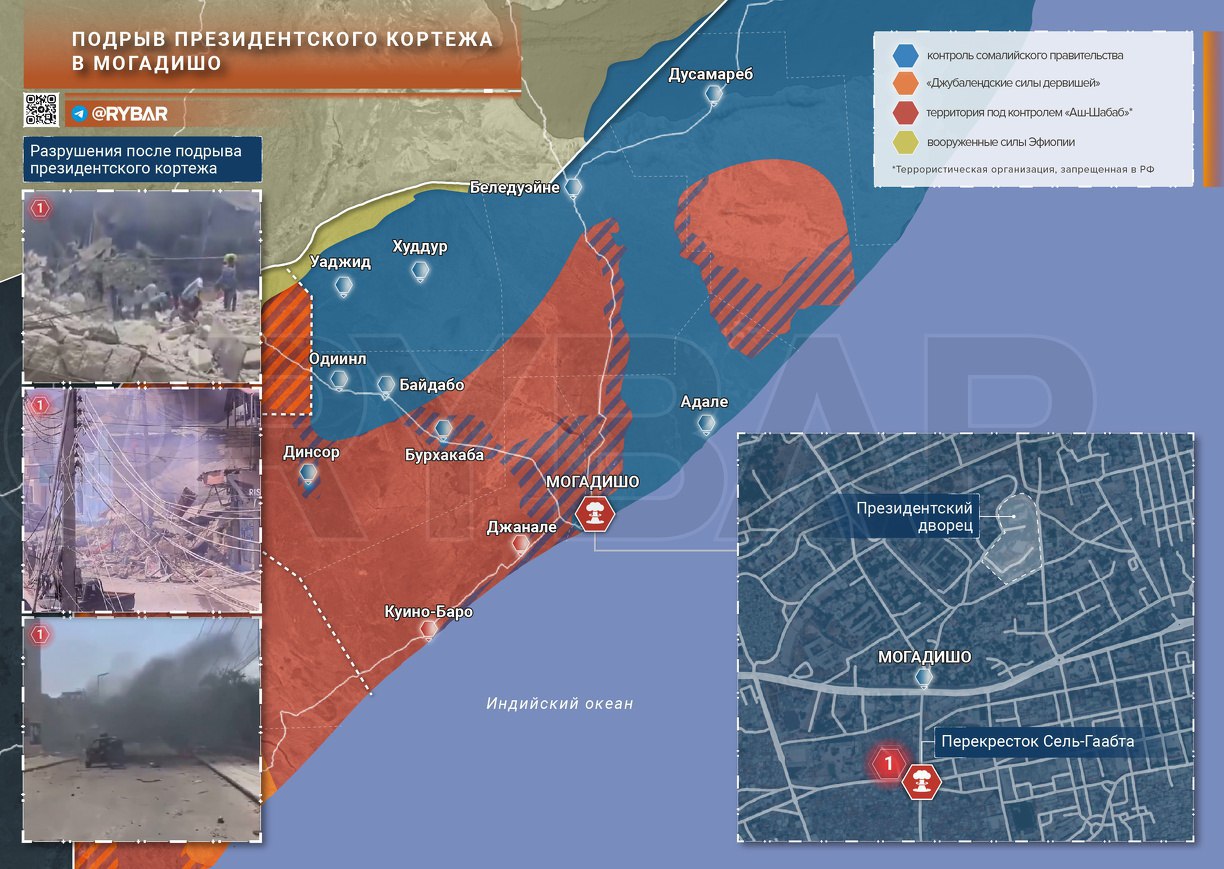
Task: Click the yellow Ethiopian forces legend hexagon
Action: point(905,142)
